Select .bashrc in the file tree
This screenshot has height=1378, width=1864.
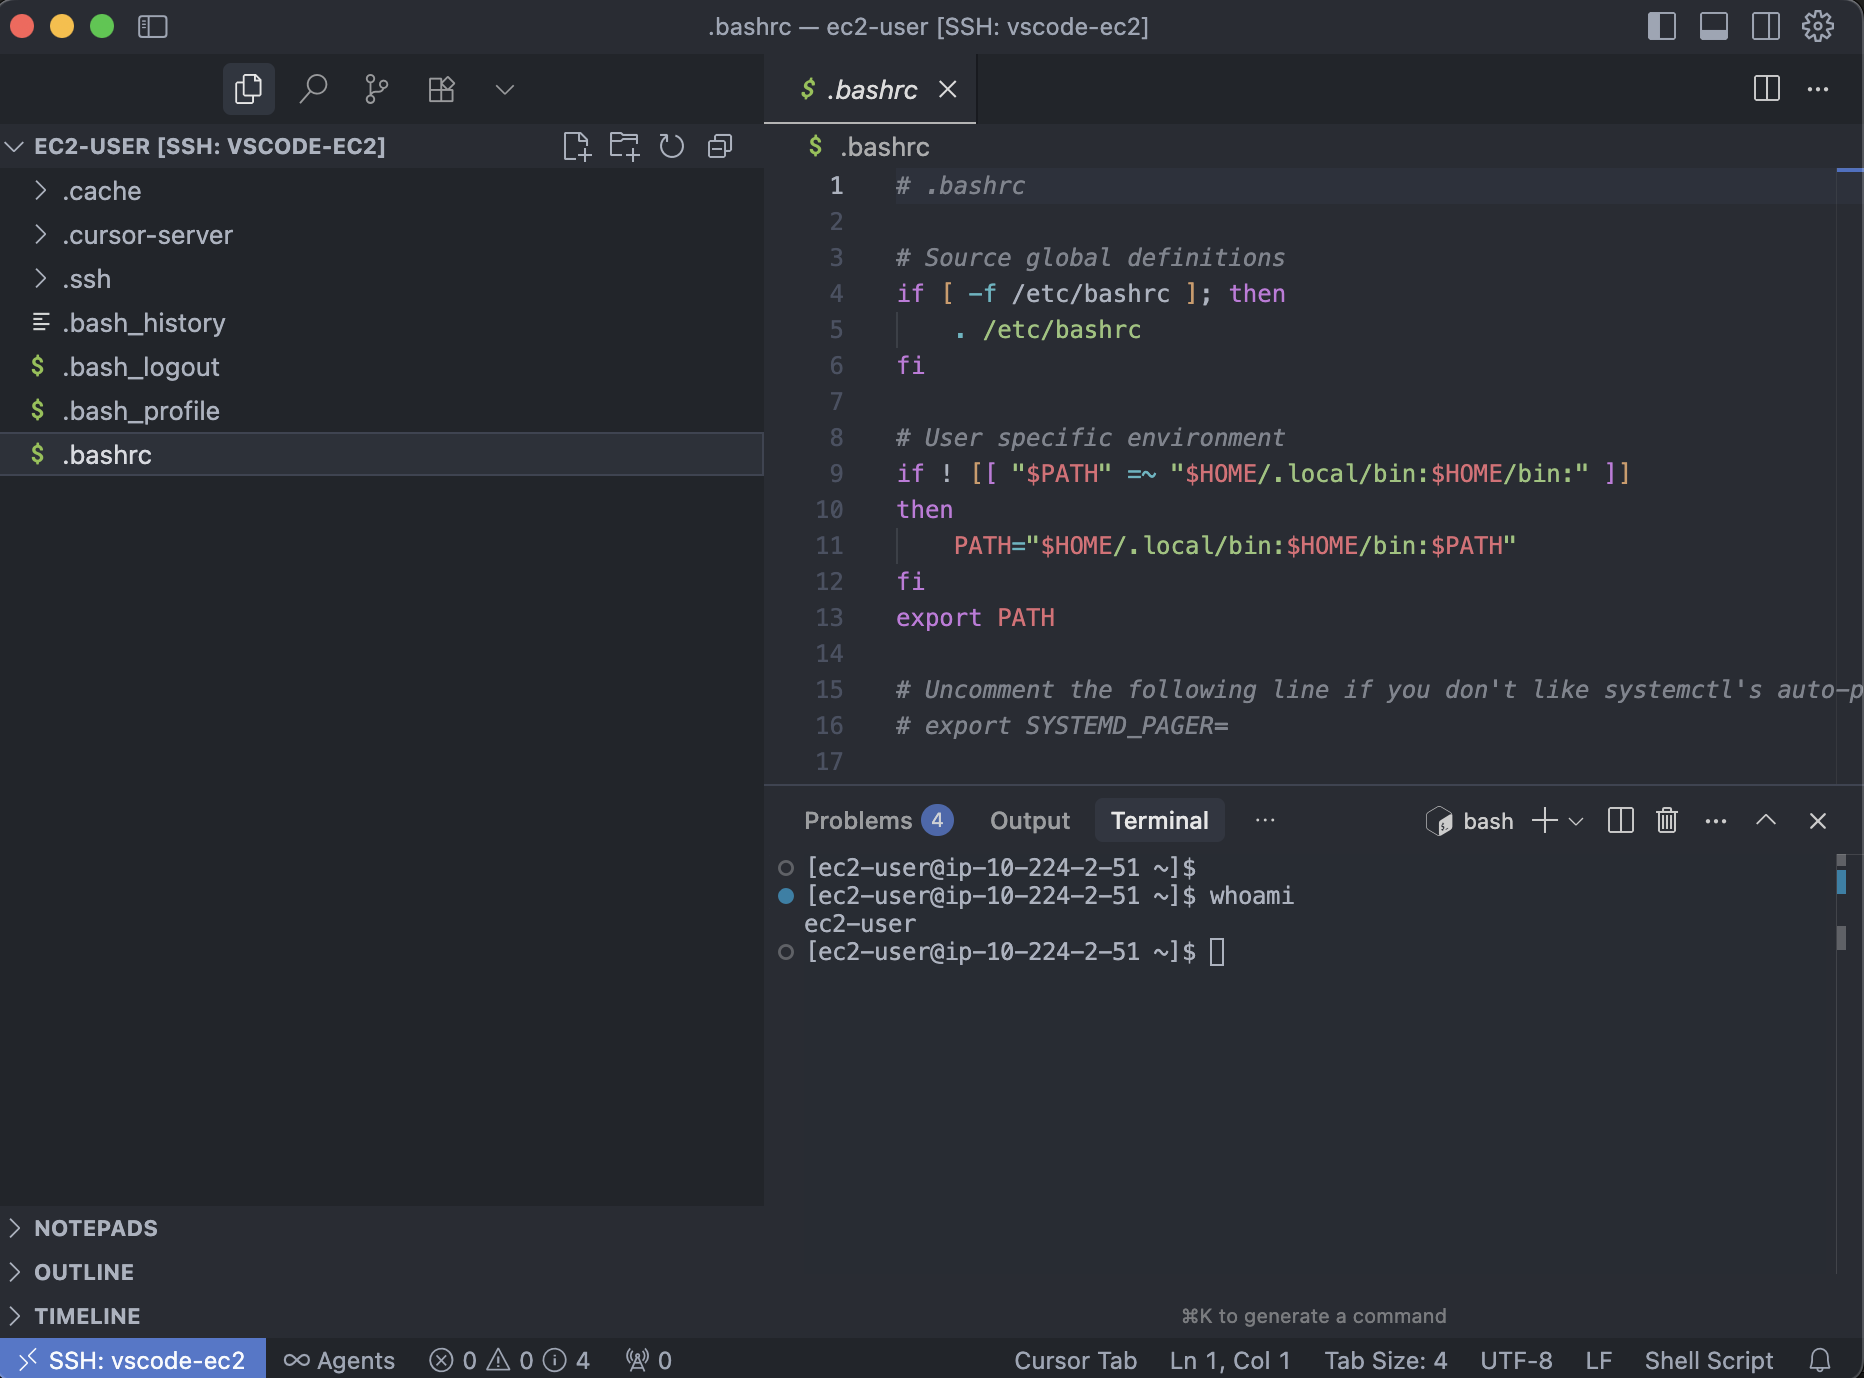382,455
